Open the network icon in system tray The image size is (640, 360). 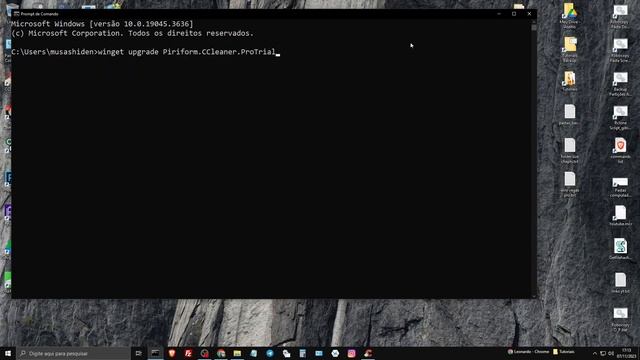point(603,353)
